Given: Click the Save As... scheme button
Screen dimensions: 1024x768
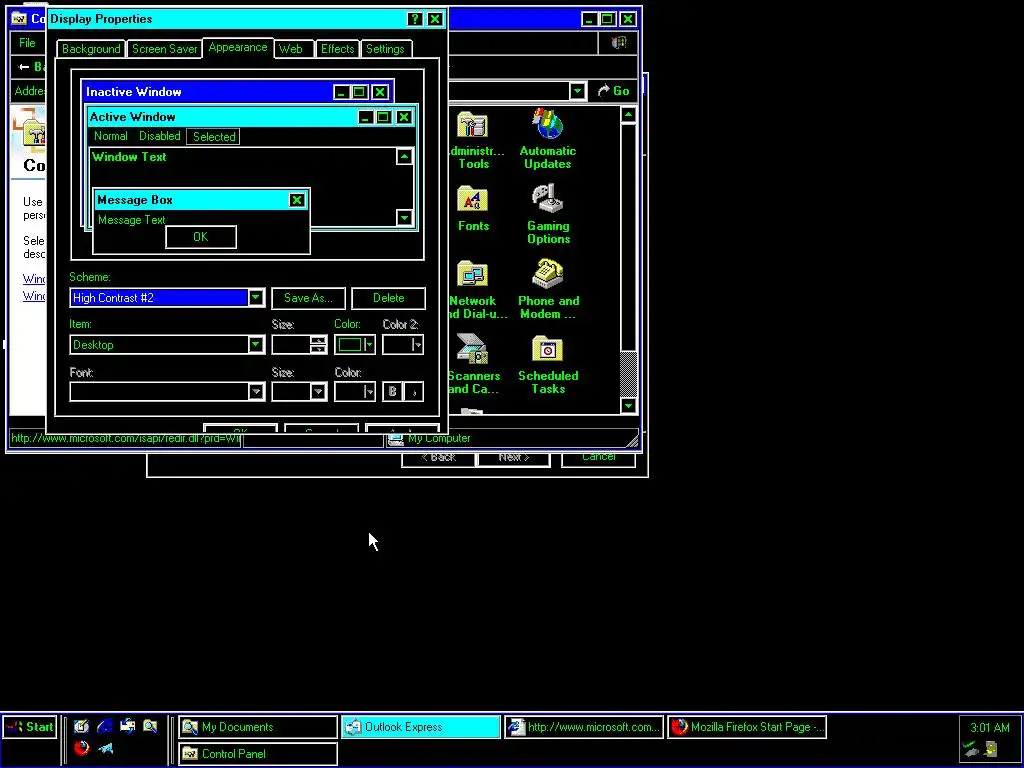Looking at the screenshot, I should click(308, 298).
